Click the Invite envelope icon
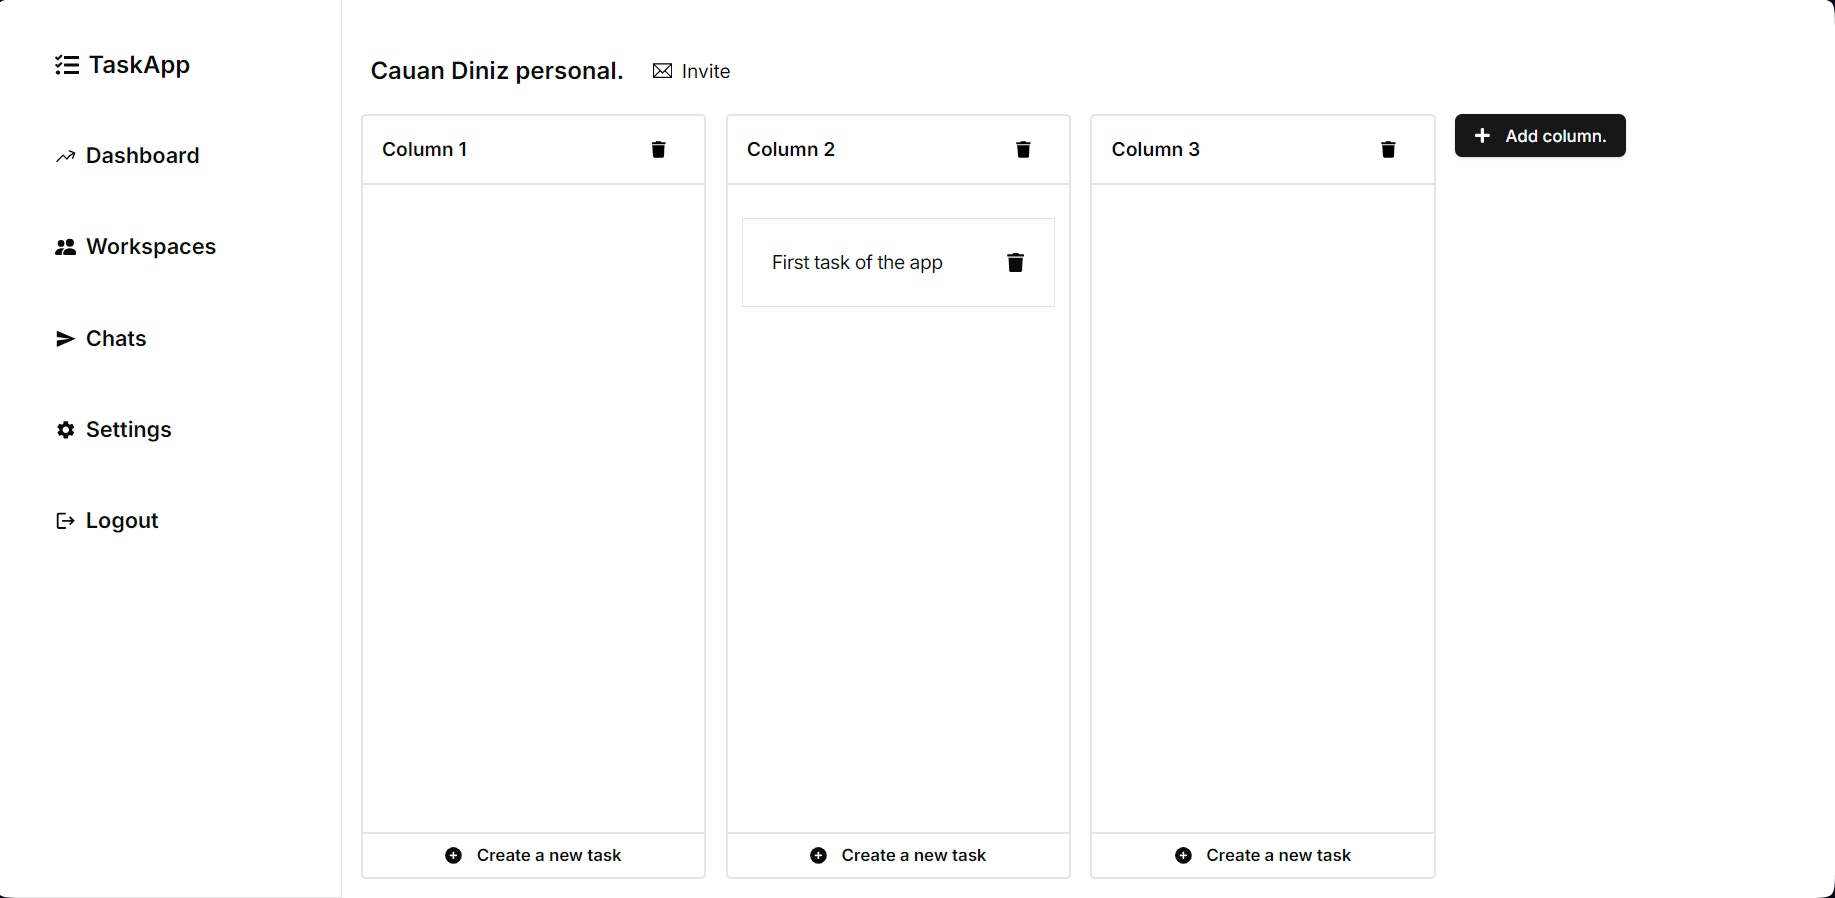This screenshot has width=1835, height=898. (661, 70)
